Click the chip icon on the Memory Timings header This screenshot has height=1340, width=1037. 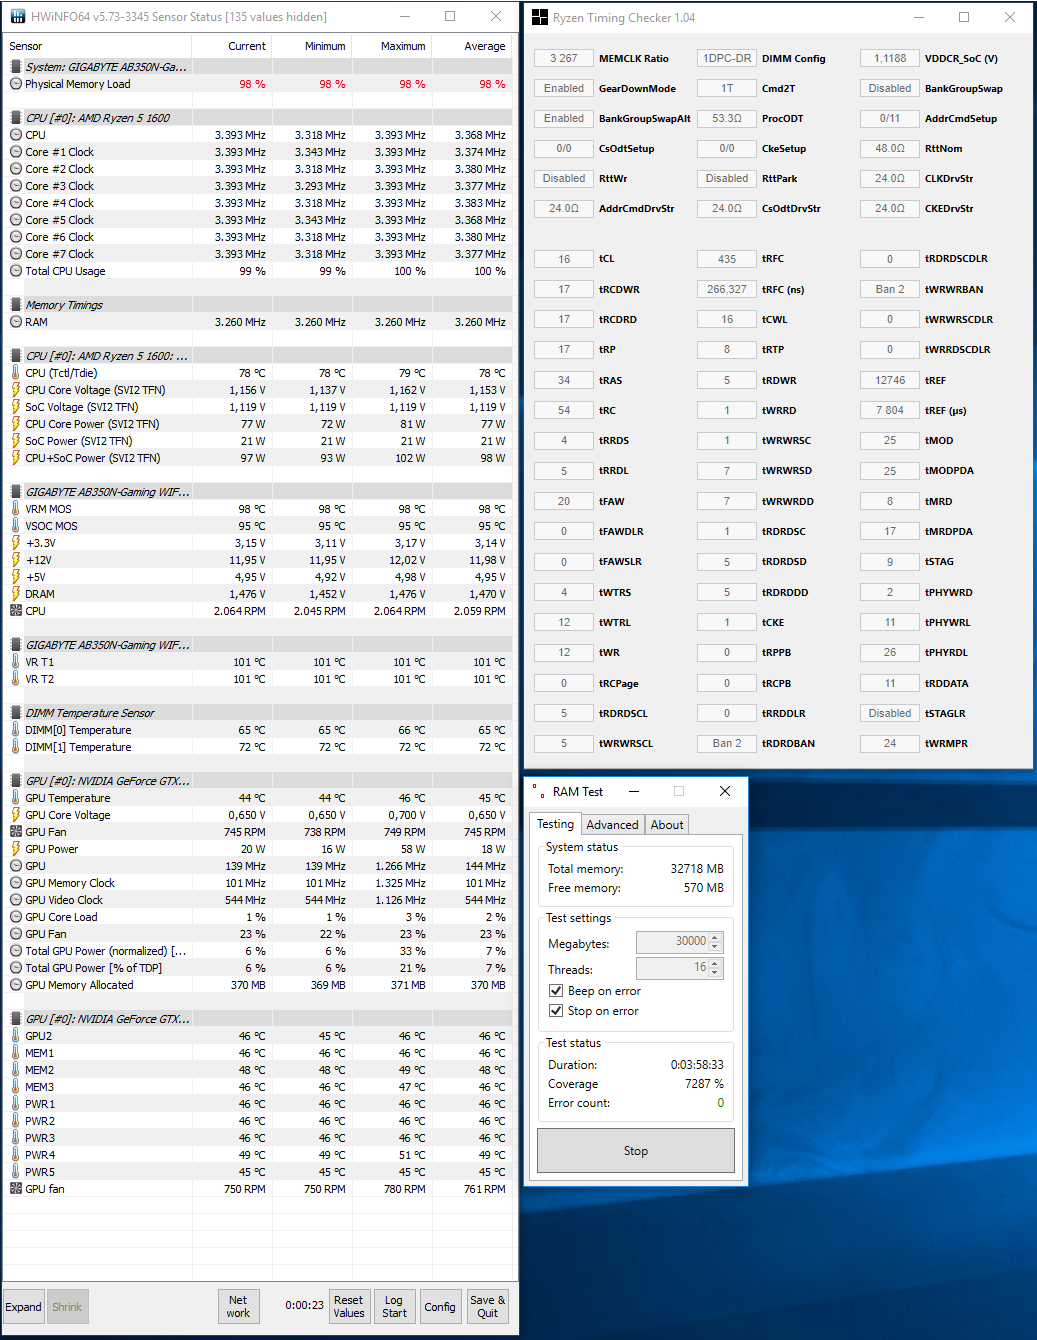(x=14, y=304)
